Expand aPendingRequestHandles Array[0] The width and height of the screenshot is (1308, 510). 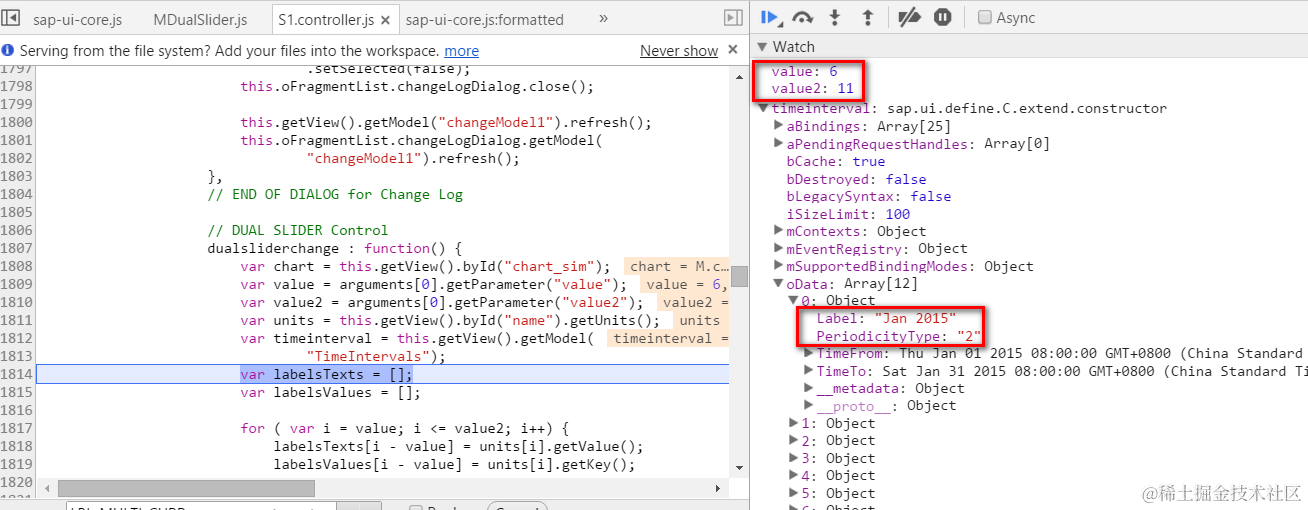click(779, 144)
